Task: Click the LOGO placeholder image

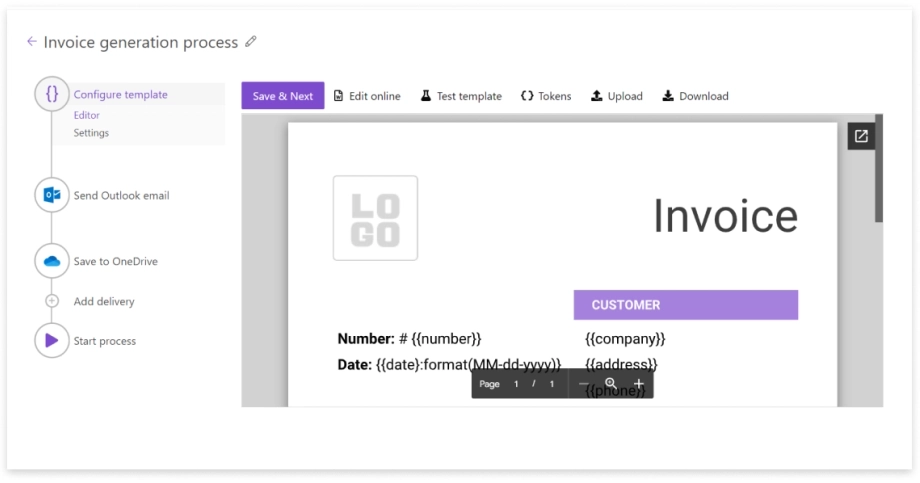Action: pos(376,218)
